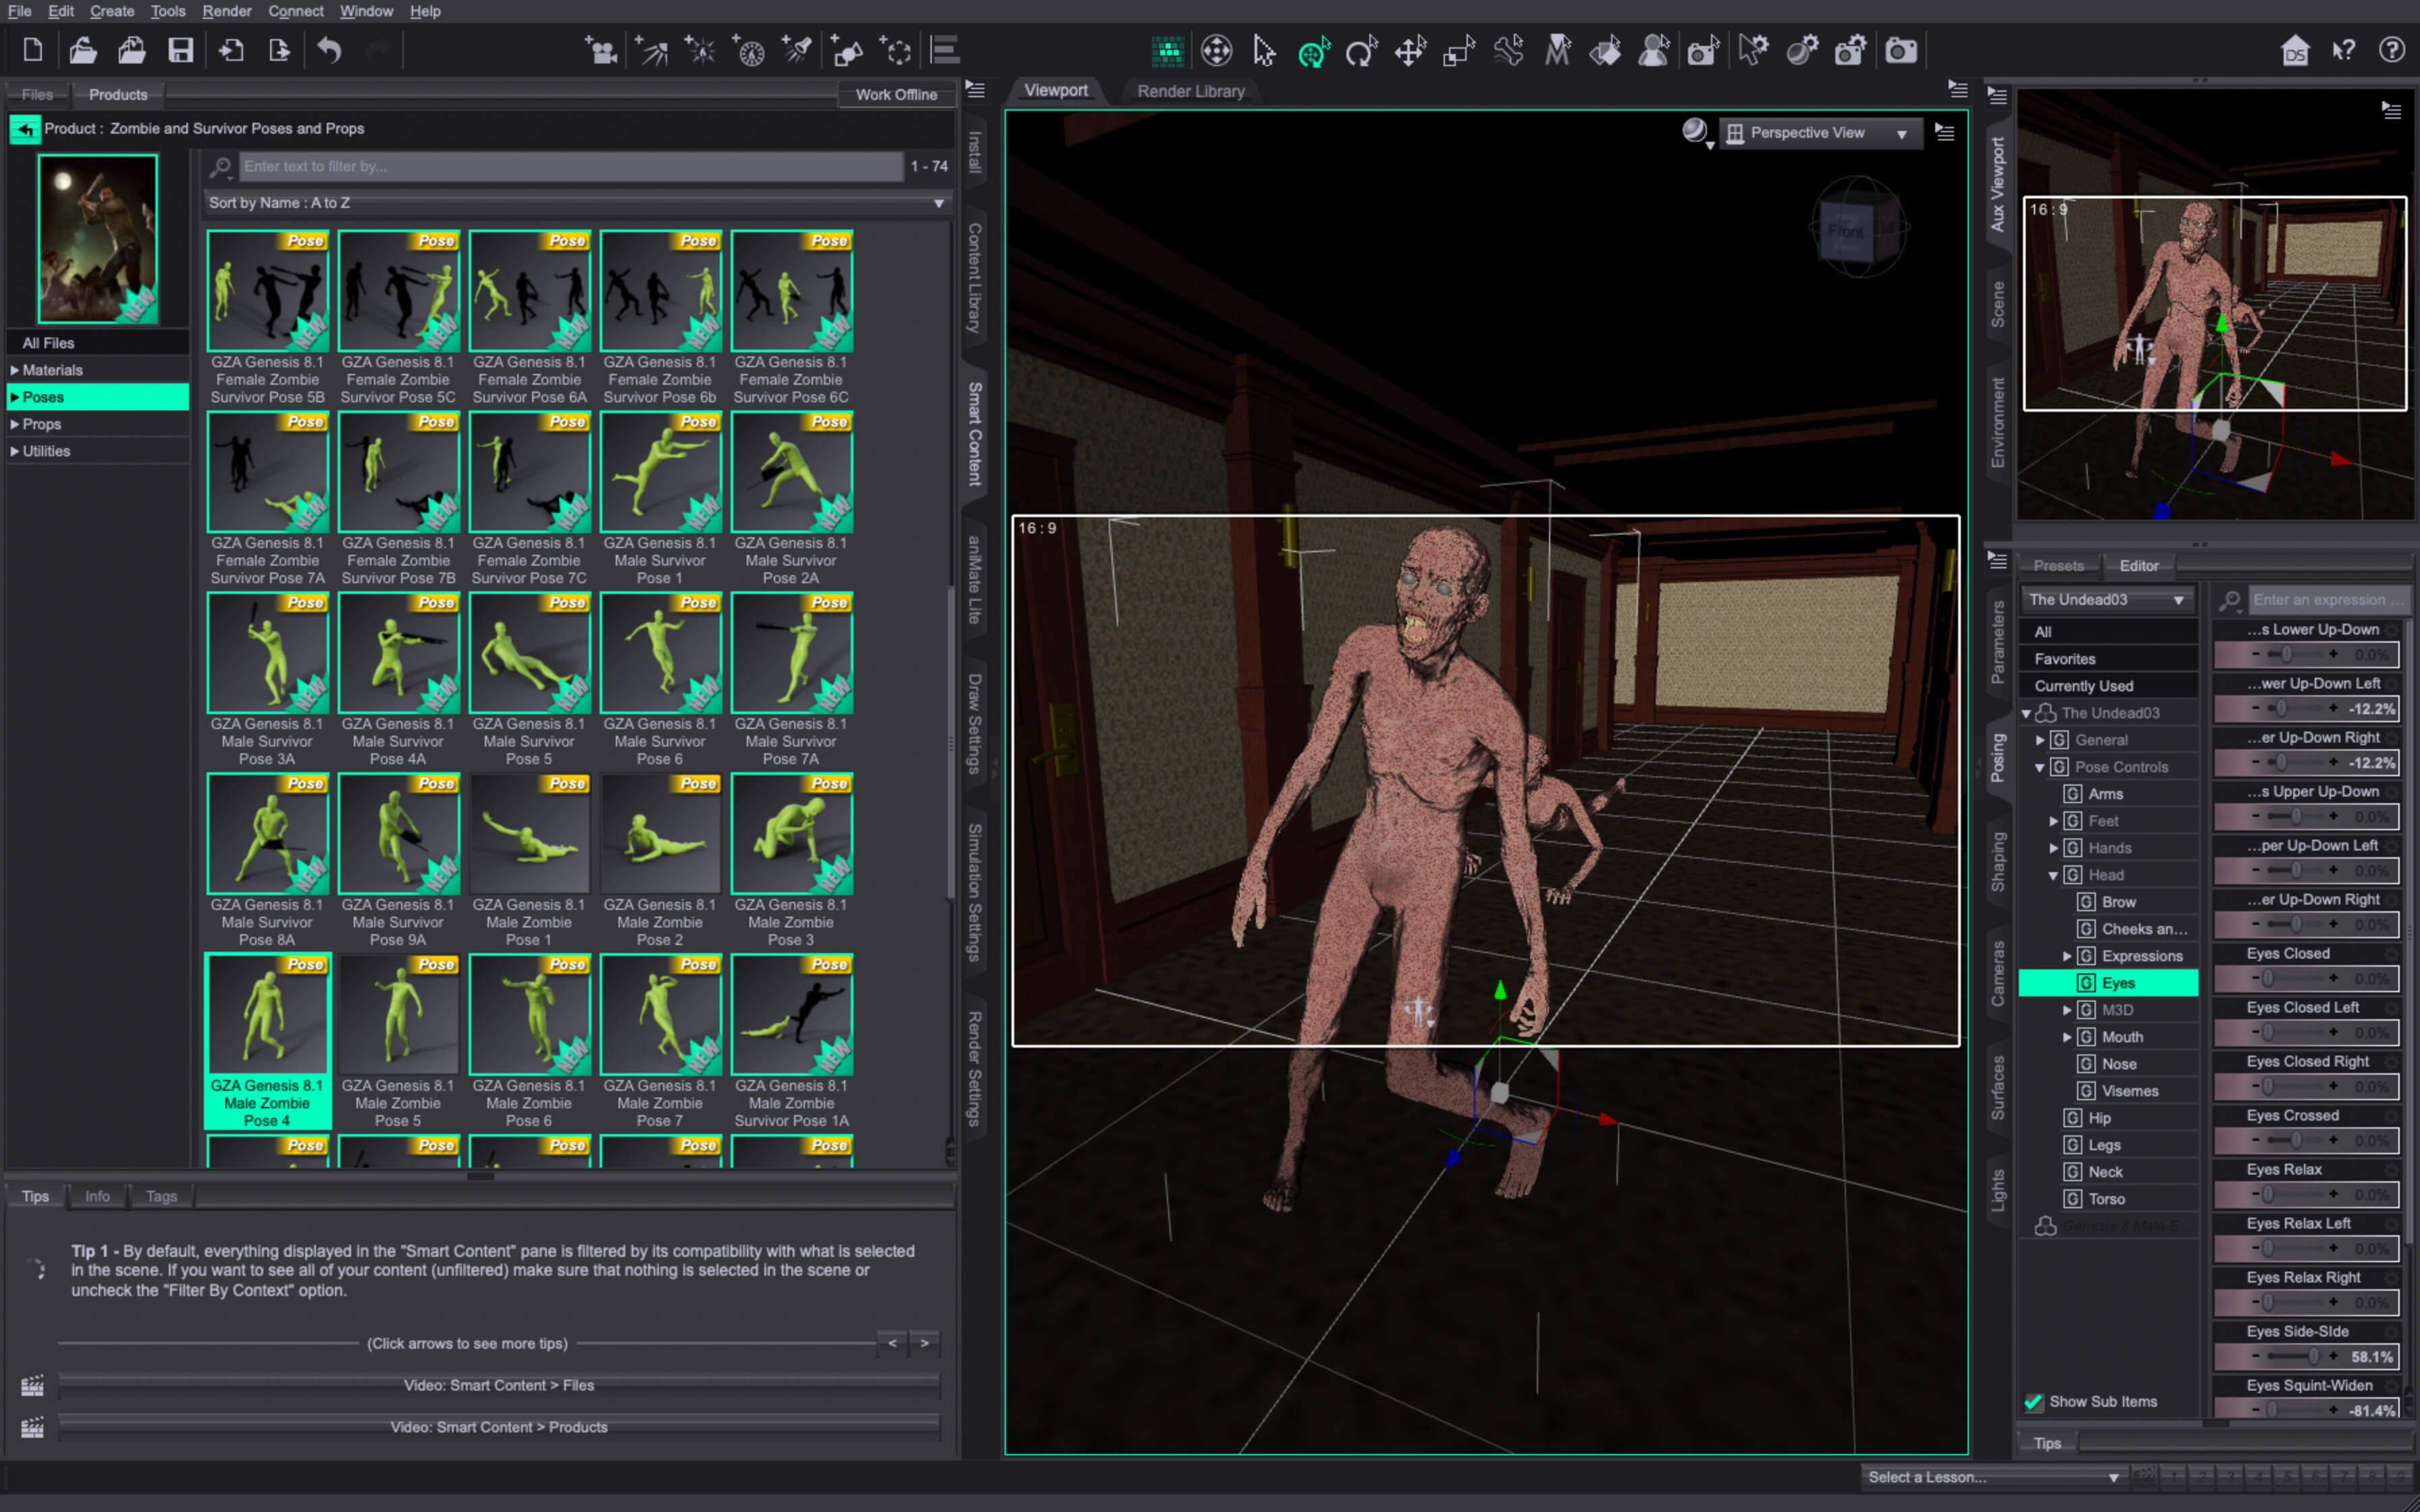The height and width of the screenshot is (1512, 2420).
Task: Select the Surface Selection tool
Action: (x=1606, y=51)
